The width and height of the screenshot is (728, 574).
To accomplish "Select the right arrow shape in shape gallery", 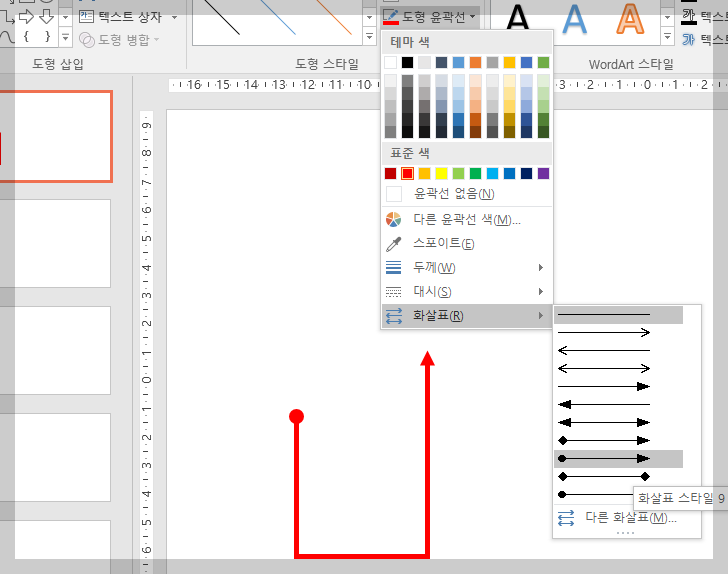I will 26,17.
